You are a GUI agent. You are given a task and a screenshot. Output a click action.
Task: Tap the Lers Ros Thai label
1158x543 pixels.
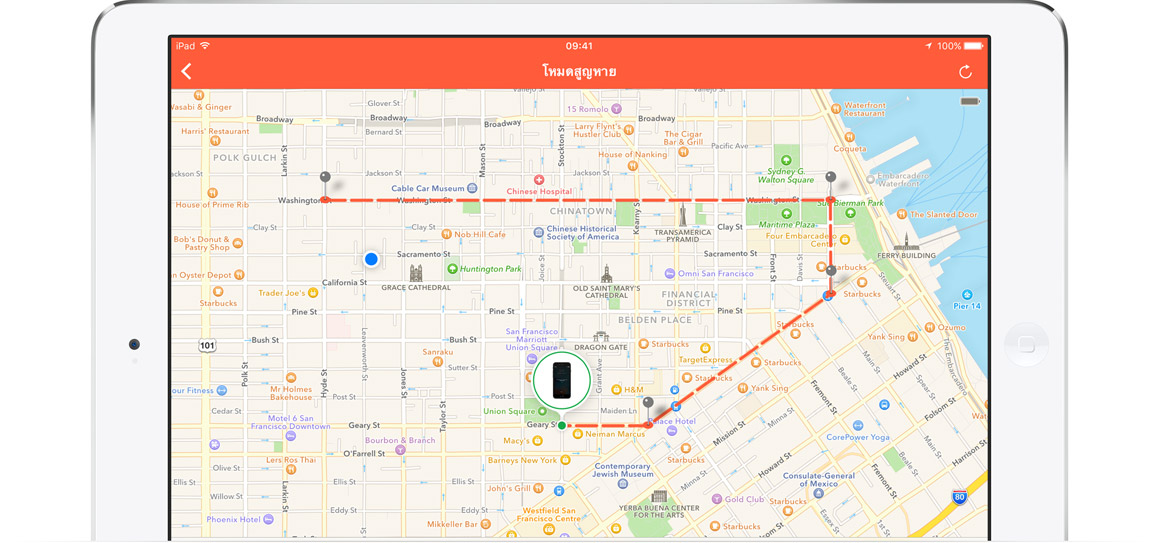point(291,460)
